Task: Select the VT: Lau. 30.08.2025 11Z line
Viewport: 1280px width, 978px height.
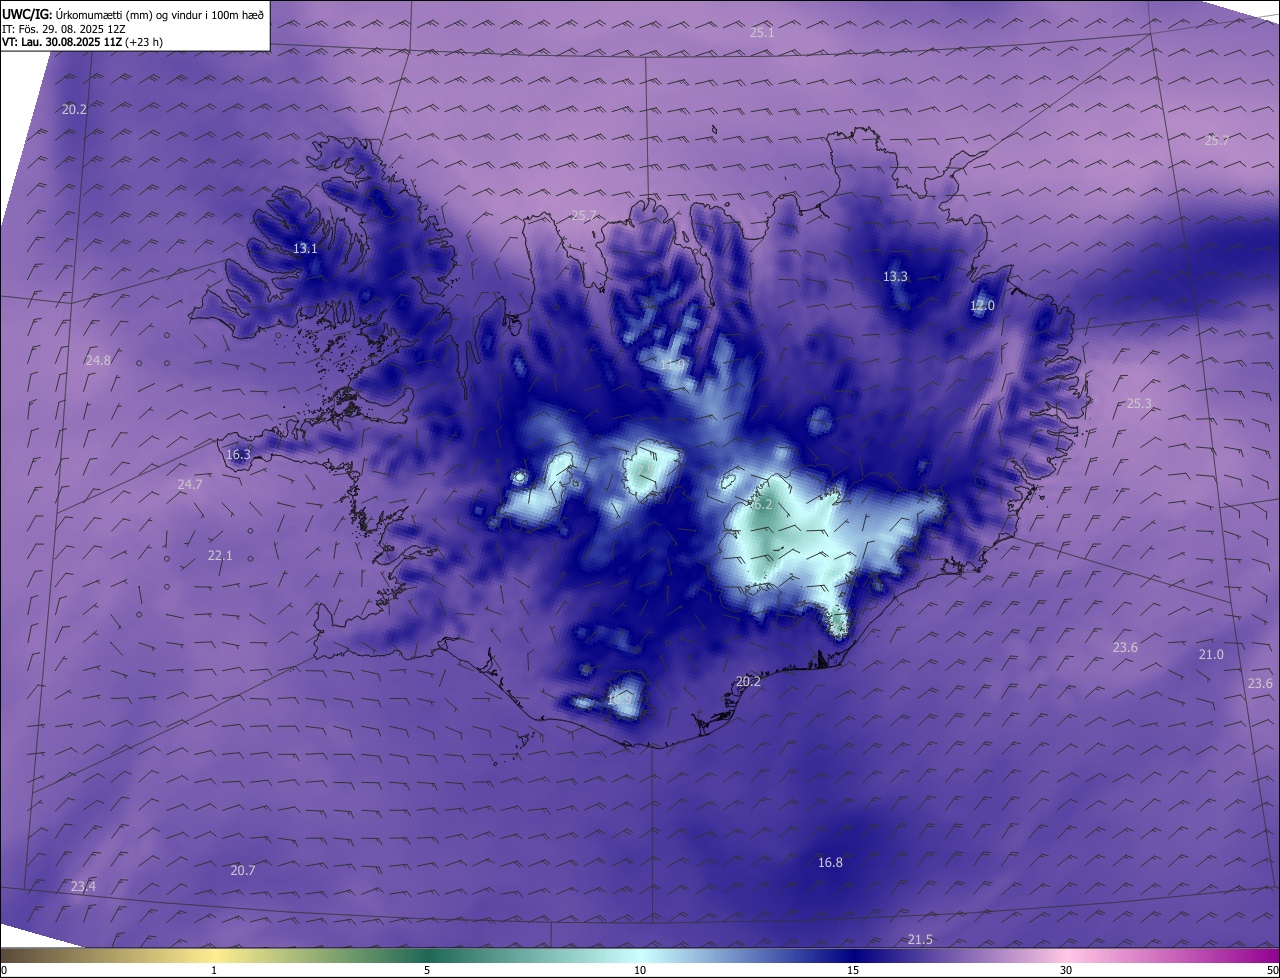Action: pos(83,43)
